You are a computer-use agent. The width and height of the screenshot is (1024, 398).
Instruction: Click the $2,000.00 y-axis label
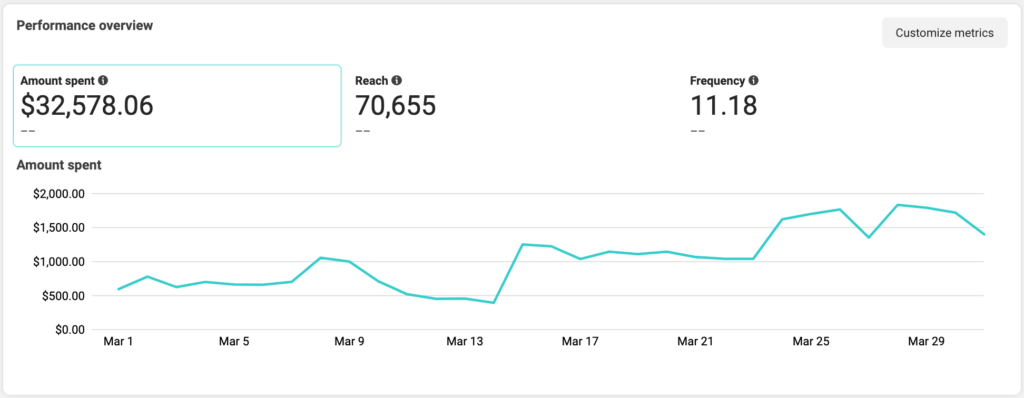[60, 194]
